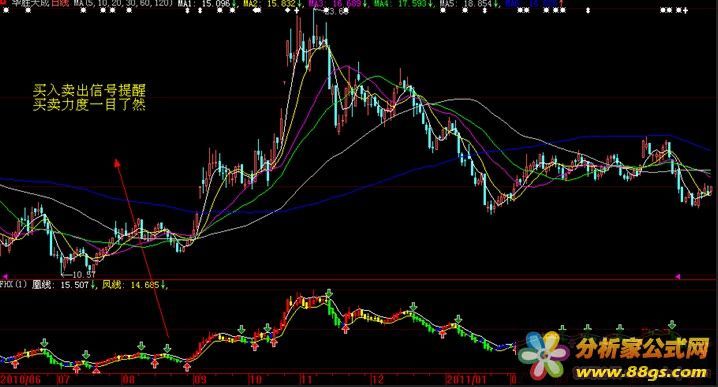Click the leftmost green sell arrow in indicator panel
This screenshot has height=387, width=718.
tap(44, 343)
